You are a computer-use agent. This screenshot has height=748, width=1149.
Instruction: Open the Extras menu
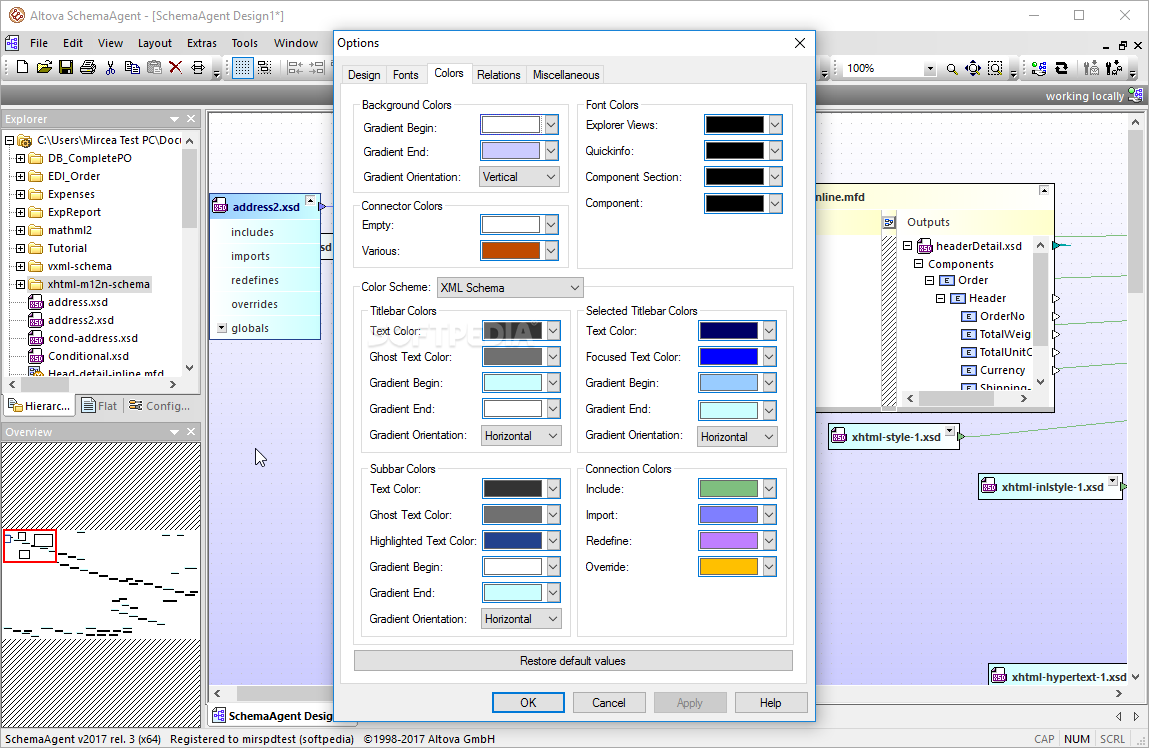202,43
